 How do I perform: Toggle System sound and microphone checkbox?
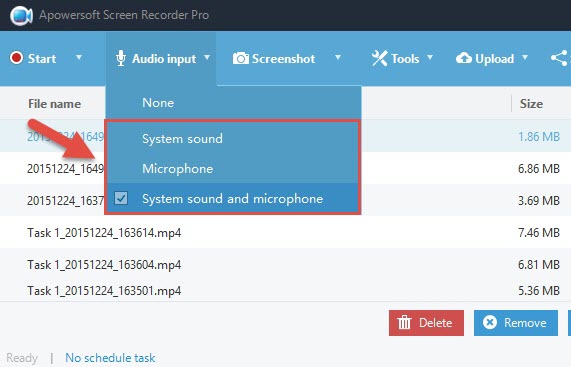[x=121, y=198]
